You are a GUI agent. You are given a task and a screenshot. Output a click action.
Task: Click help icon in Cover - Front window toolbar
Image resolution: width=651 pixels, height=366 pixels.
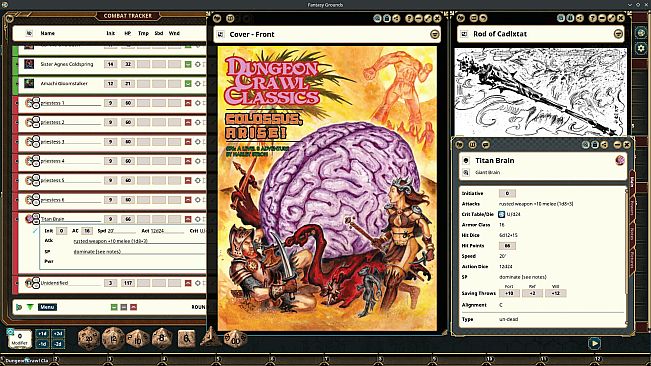coord(409,18)
